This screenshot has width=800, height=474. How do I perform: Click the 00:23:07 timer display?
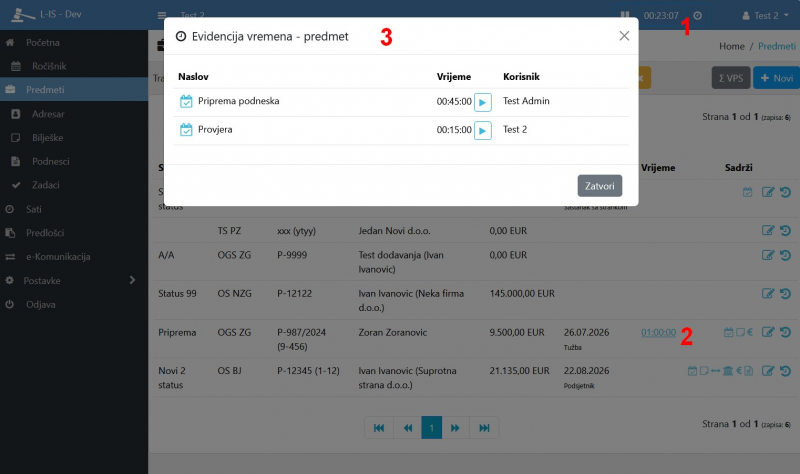tap(661, 16)
